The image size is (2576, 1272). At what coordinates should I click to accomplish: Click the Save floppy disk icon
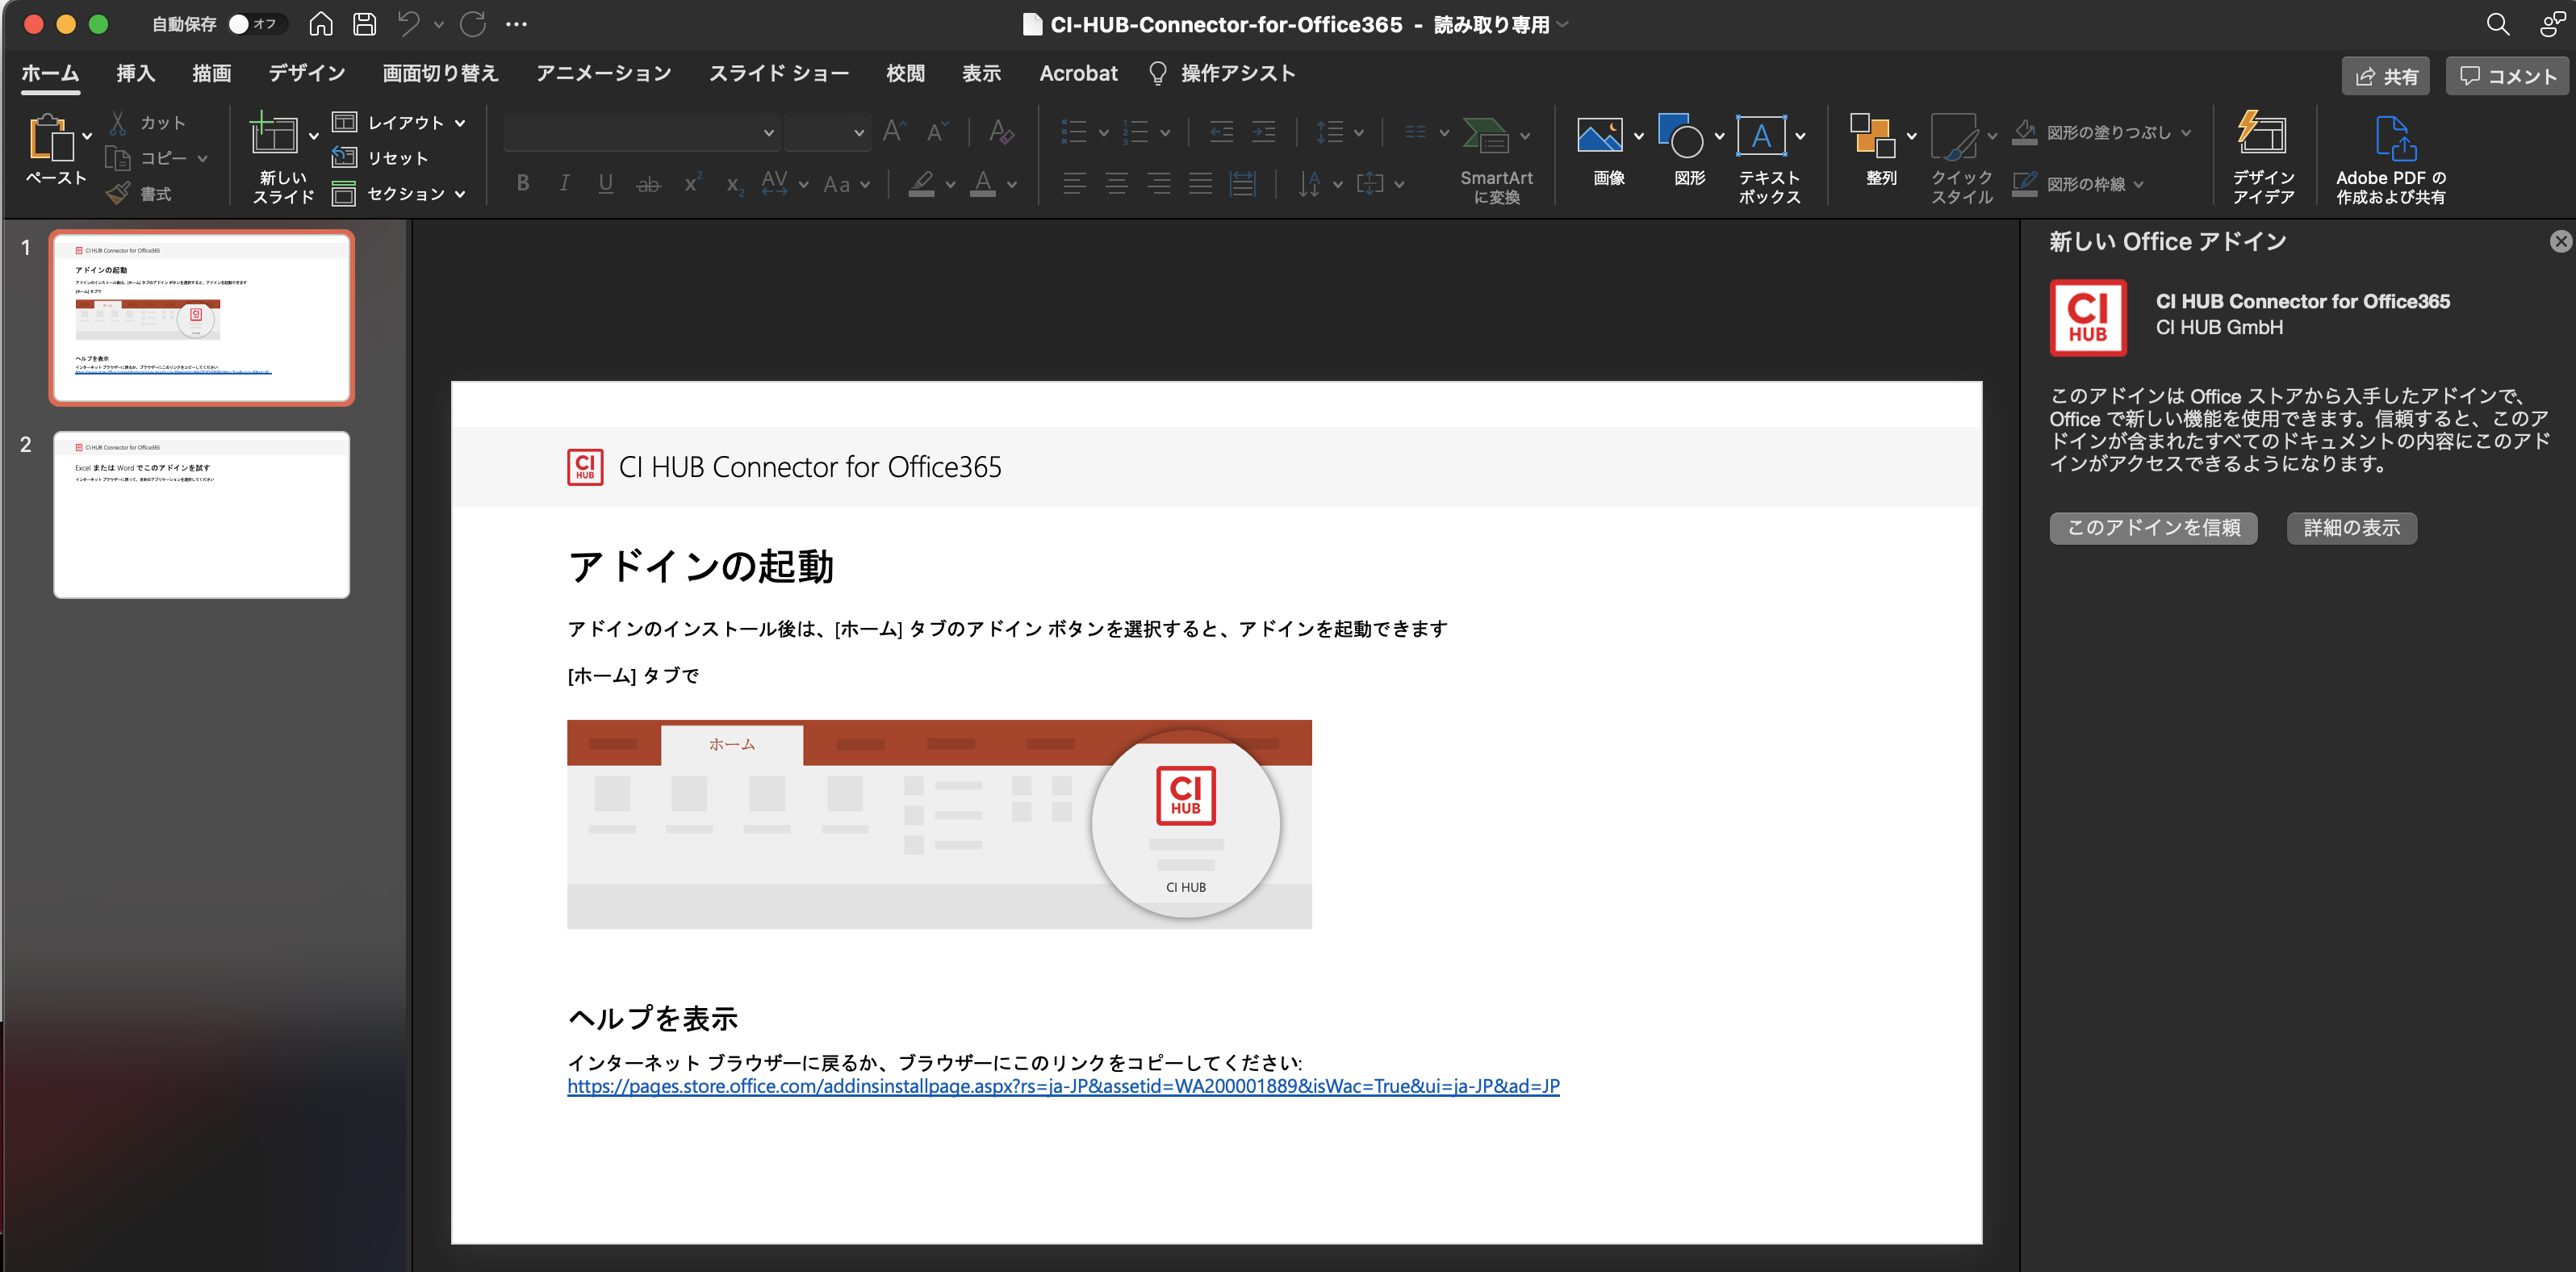click(x=365, y=24)
